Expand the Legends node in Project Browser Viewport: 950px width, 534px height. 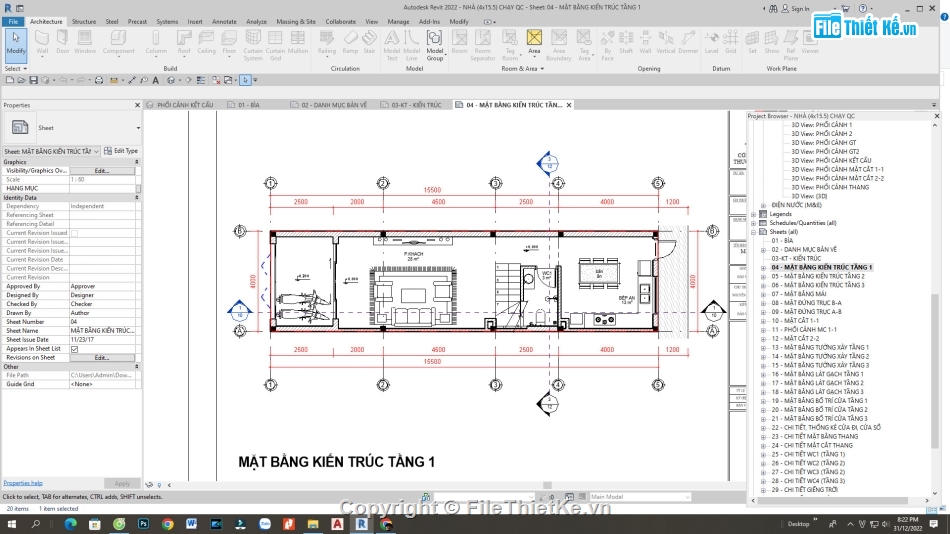pyautogui.click(x=754, y=214)
